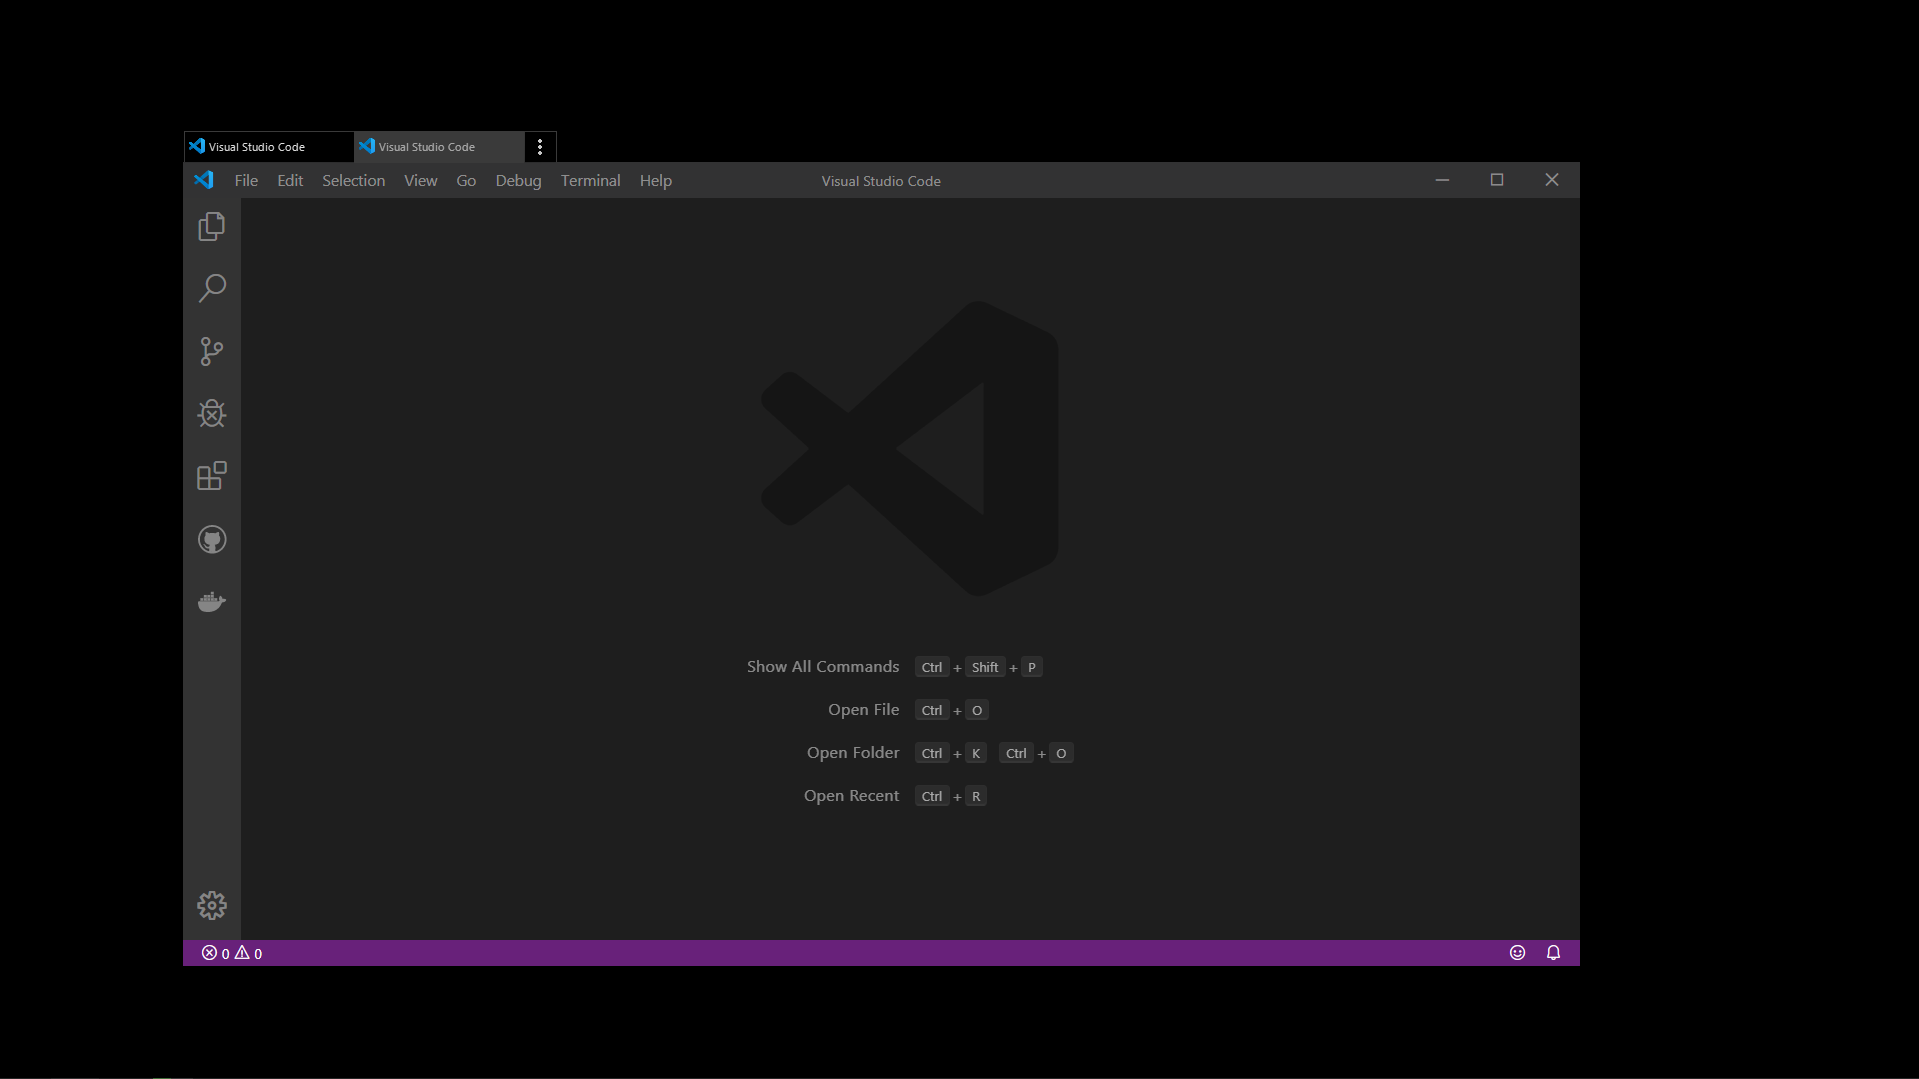The width and height of the screenshot is (1919, 1079).
Task: Click the K key hint for Open Folder
Action: tap(976, 753)
